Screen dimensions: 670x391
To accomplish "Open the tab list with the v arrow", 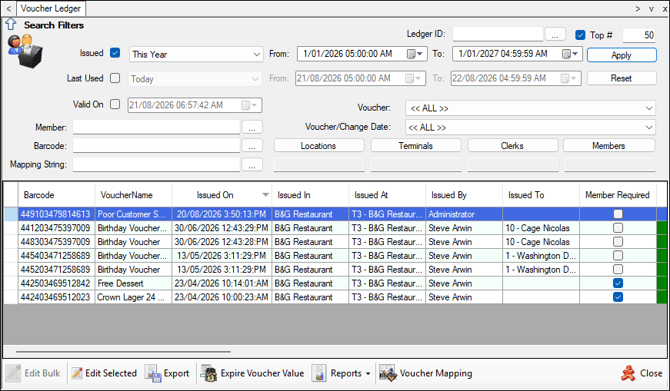I will pyautogui.click(x=651, y=9).
